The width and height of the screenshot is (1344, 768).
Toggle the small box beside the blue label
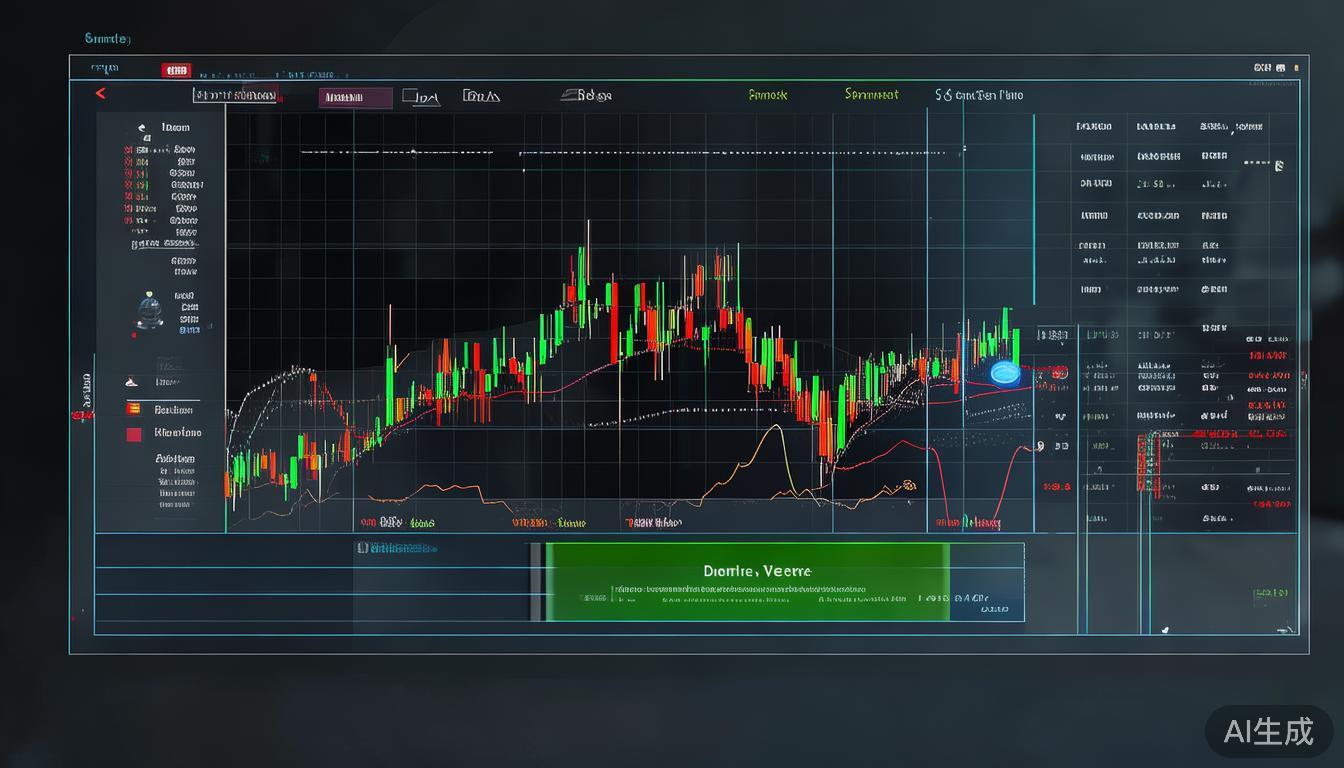click(x=363, y=548)
